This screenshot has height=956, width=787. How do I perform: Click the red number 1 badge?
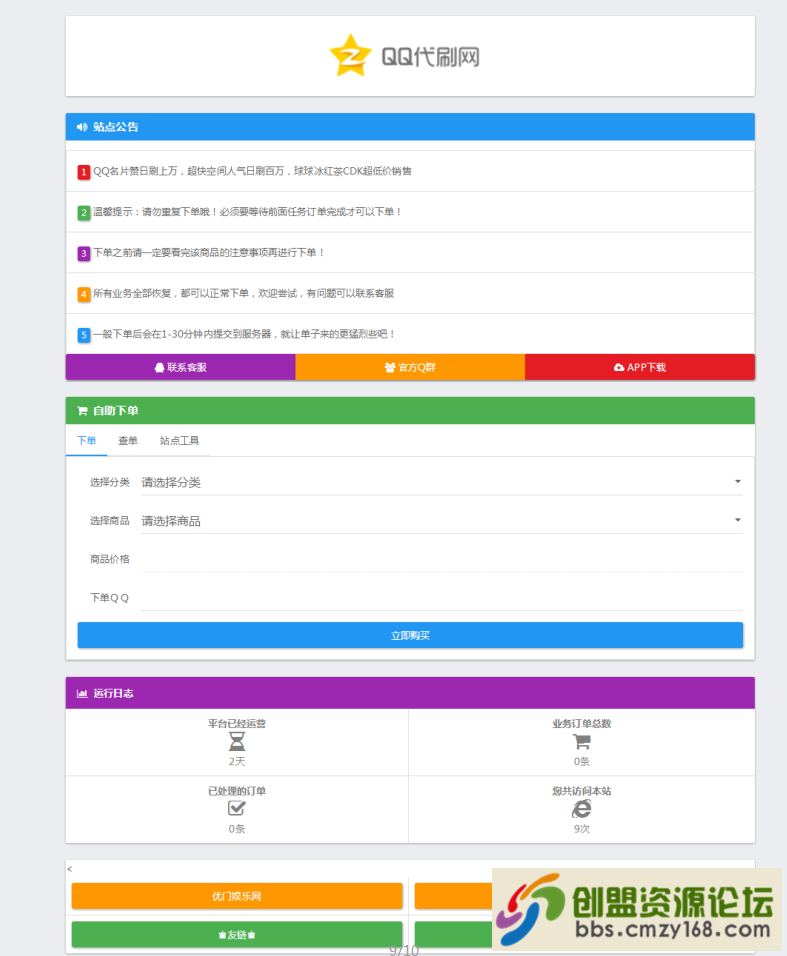coord(84,172)
